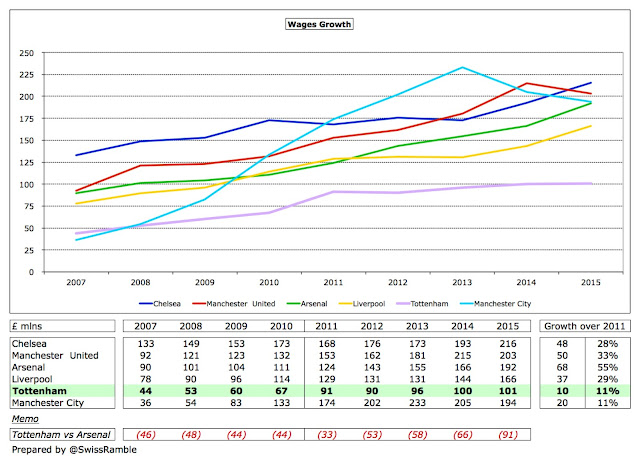640x458 pixels.
Task: Click the 2008 table column header
Action: (x=191, y=326)
